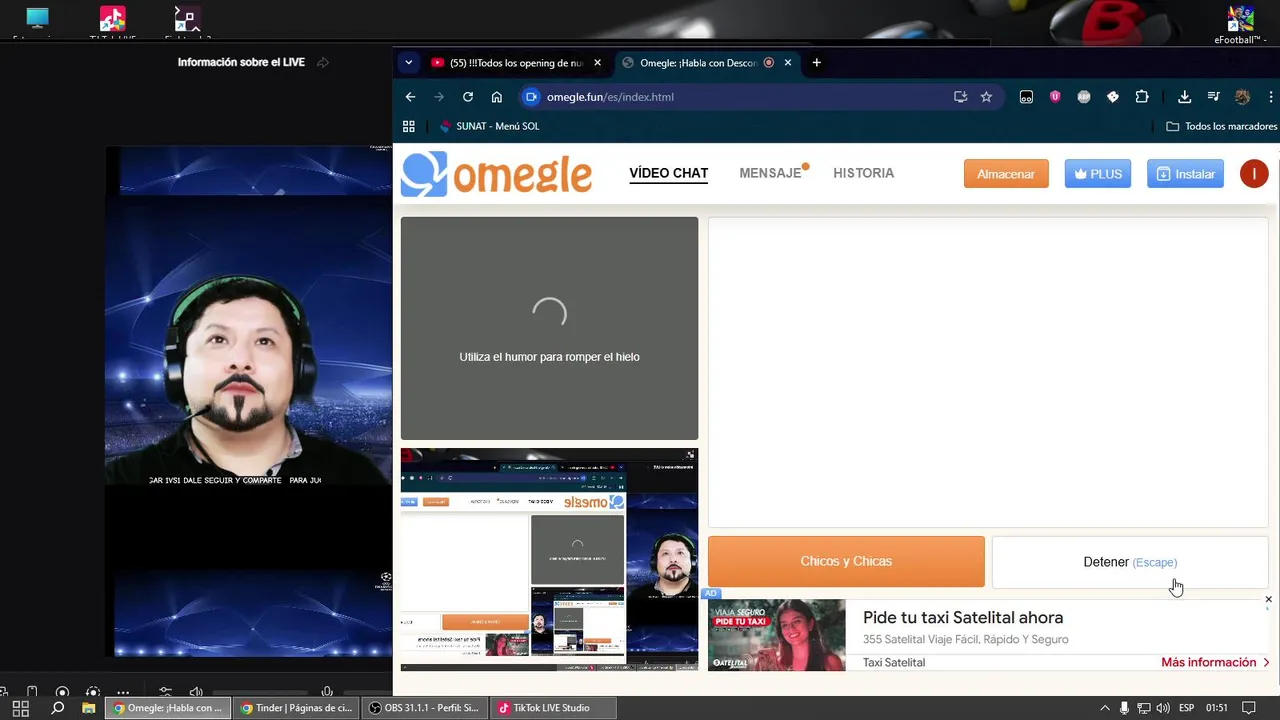The image size is (1280, 720).
Task: Open the Chrome apps grid in bookmarks bar
Action: 408,126
